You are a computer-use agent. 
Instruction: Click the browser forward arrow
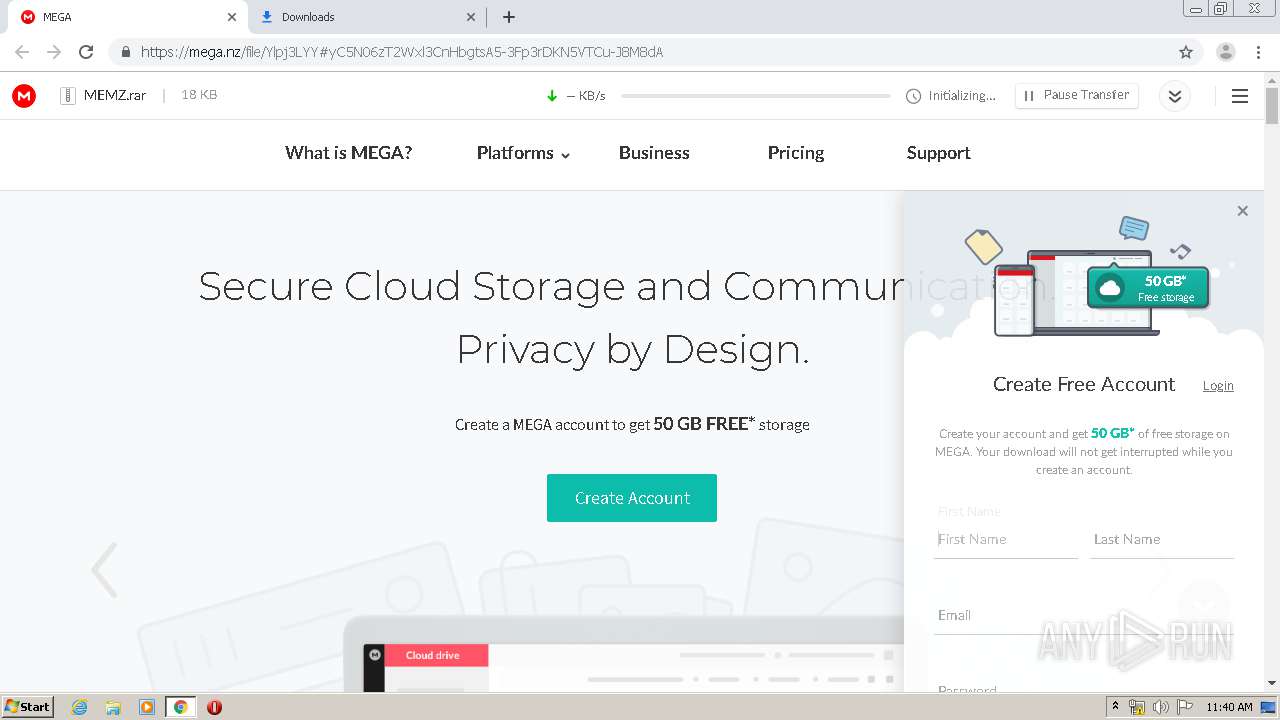[54, 52]
